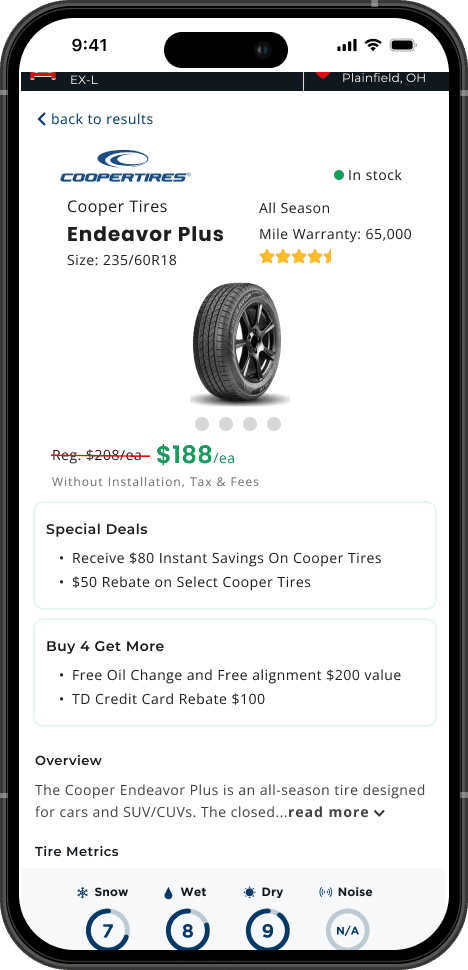
Task: Click the Cooper Tires brand logo
Action: 126,166
